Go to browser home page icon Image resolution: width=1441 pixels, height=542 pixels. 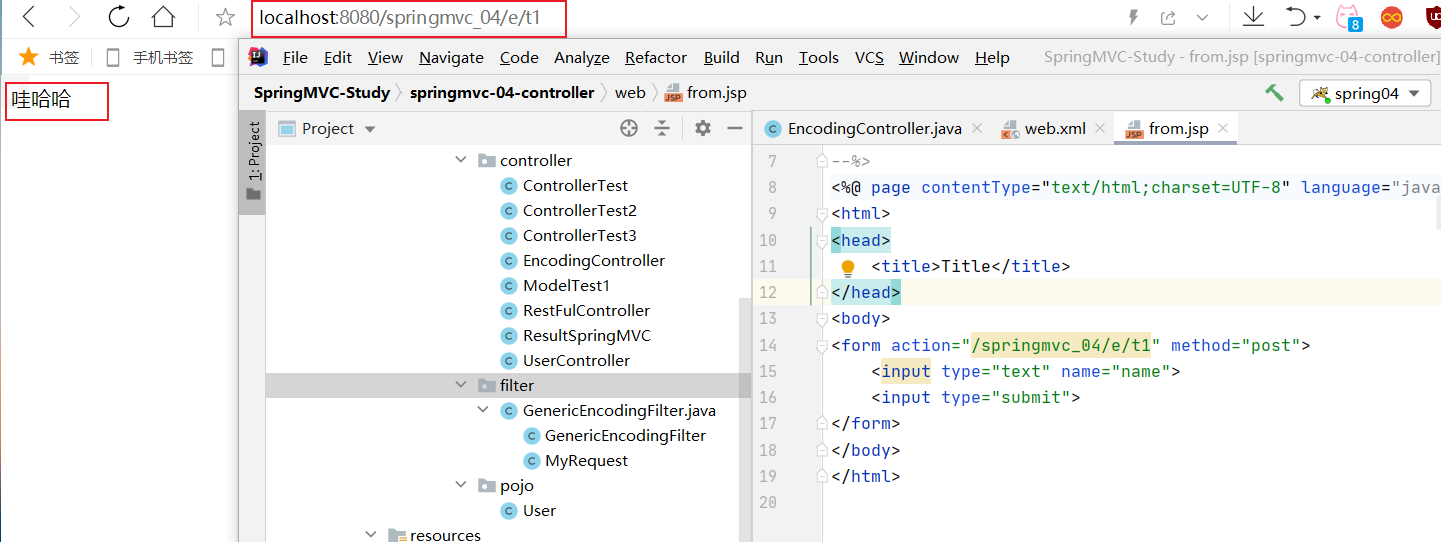tap(162, 17)
